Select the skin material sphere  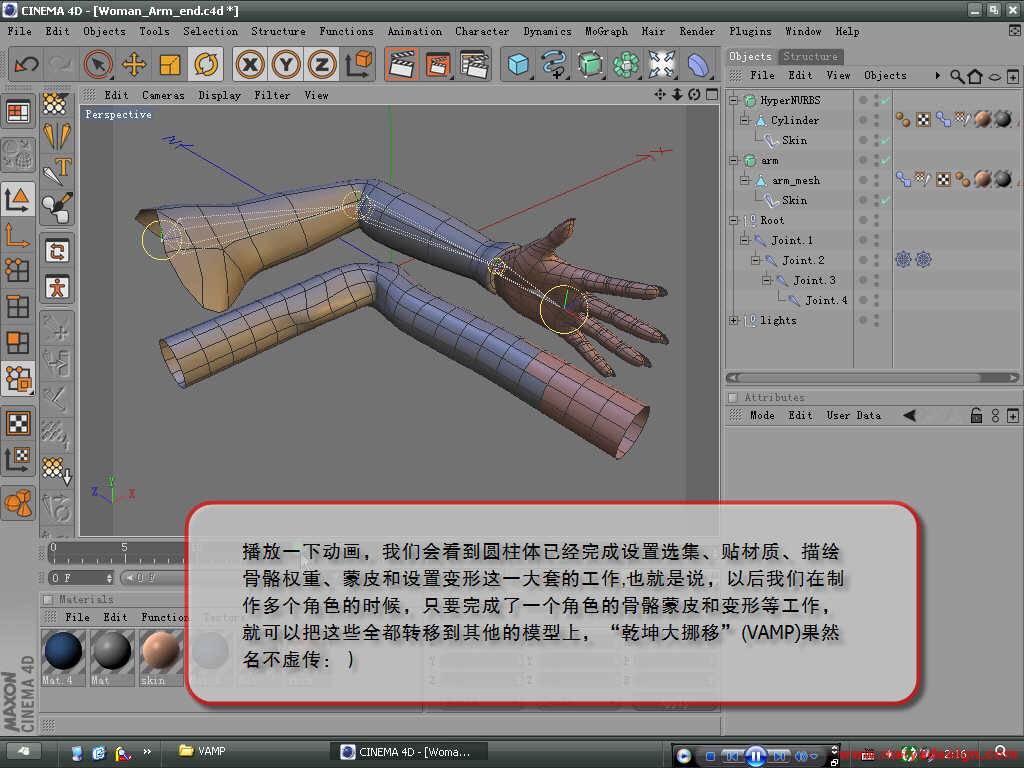point(161,652)
